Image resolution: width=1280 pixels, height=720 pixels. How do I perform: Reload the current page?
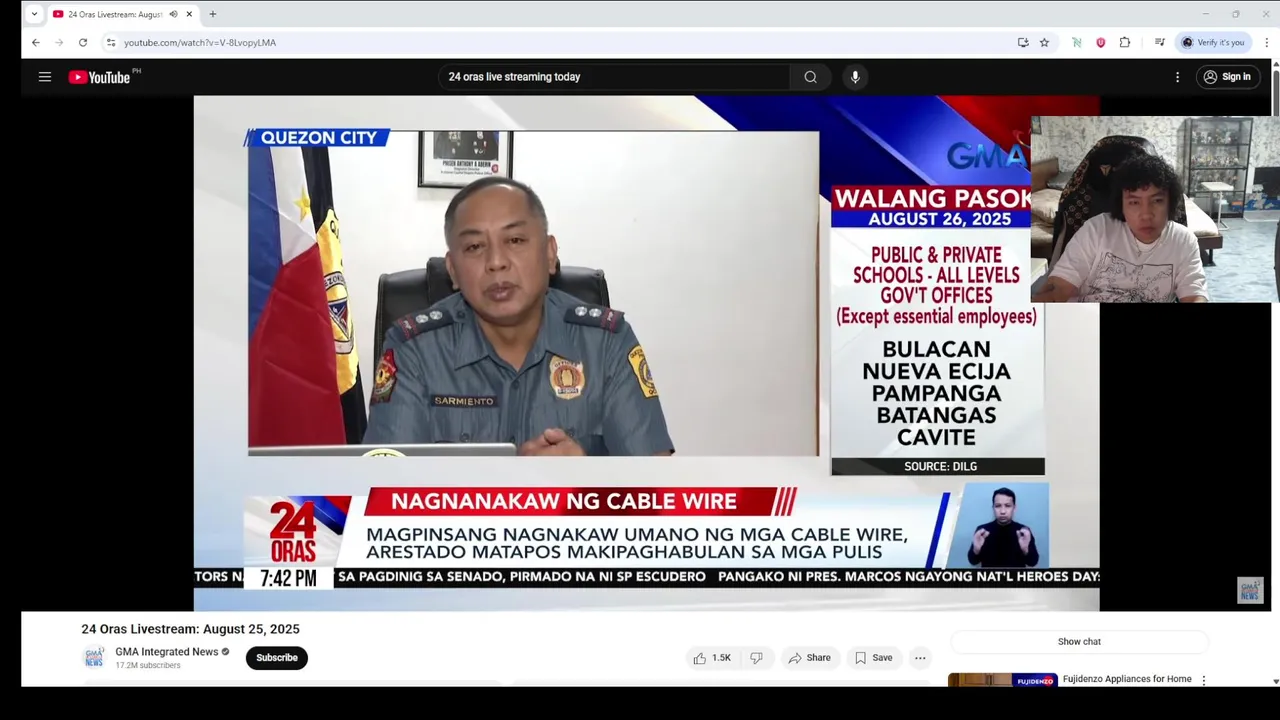click(x=83, y=42)
